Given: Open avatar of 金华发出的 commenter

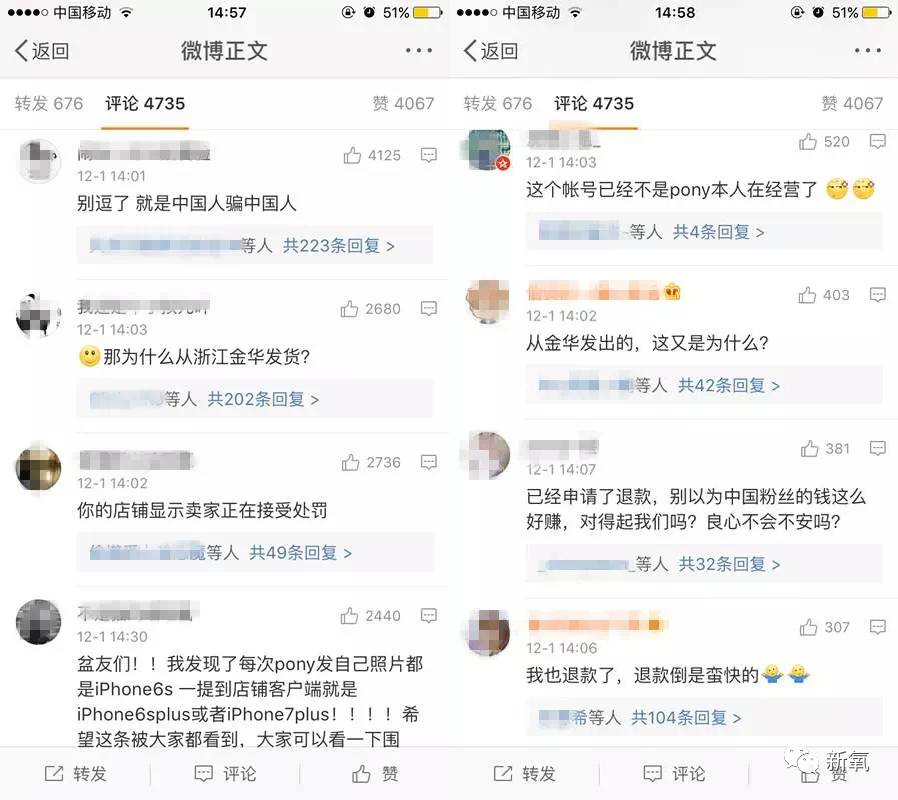Looking at the screenshot, I should tap(488, 302).
